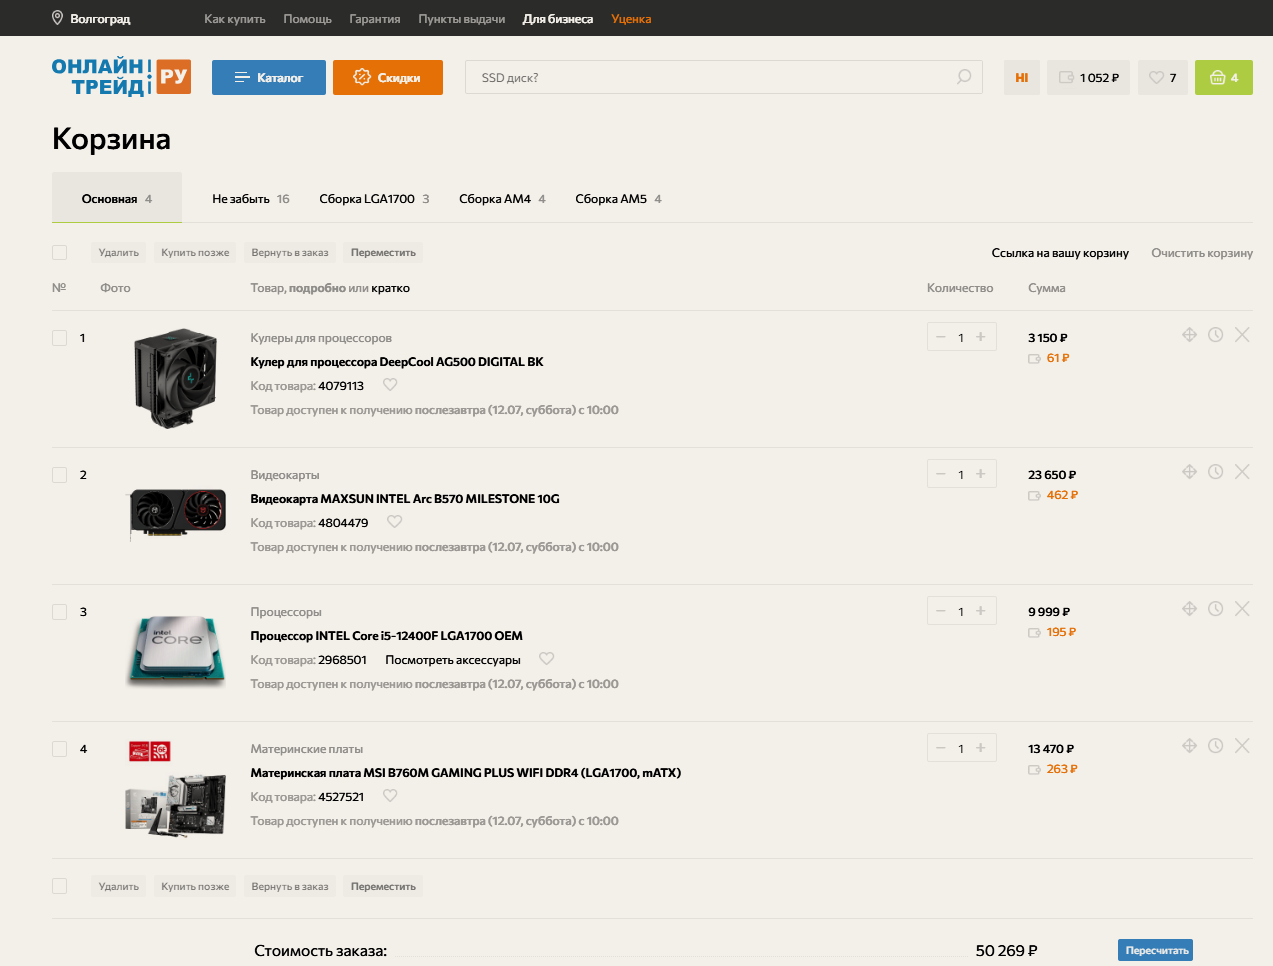This screenshot has height=966, width=1273.
Task: Open the bonus wallet showing 1 052 ₽
Action: (1088, 77)
